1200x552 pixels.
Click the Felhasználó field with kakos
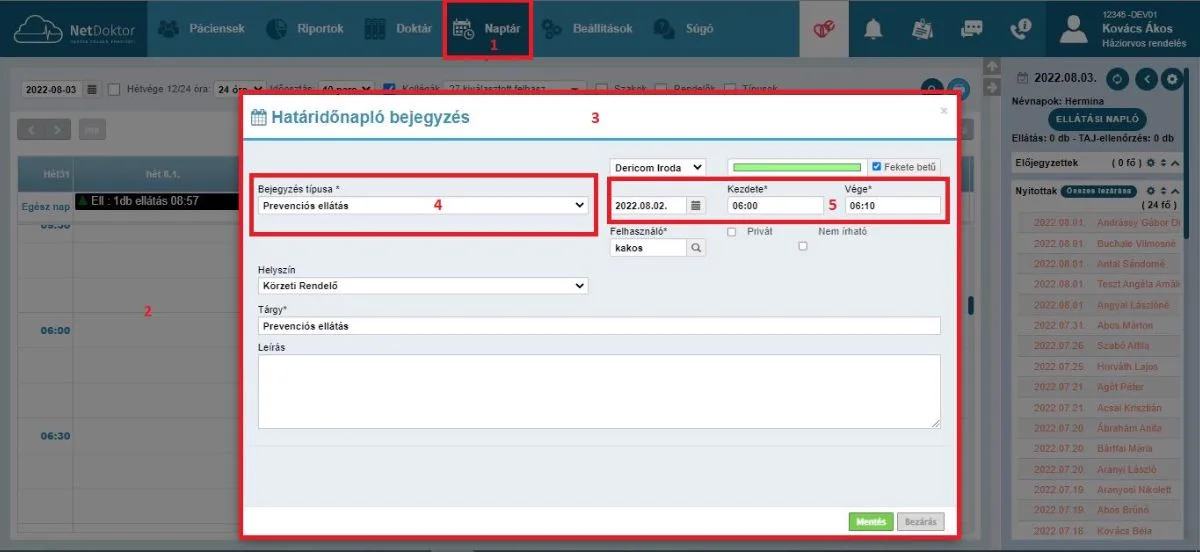649,247
